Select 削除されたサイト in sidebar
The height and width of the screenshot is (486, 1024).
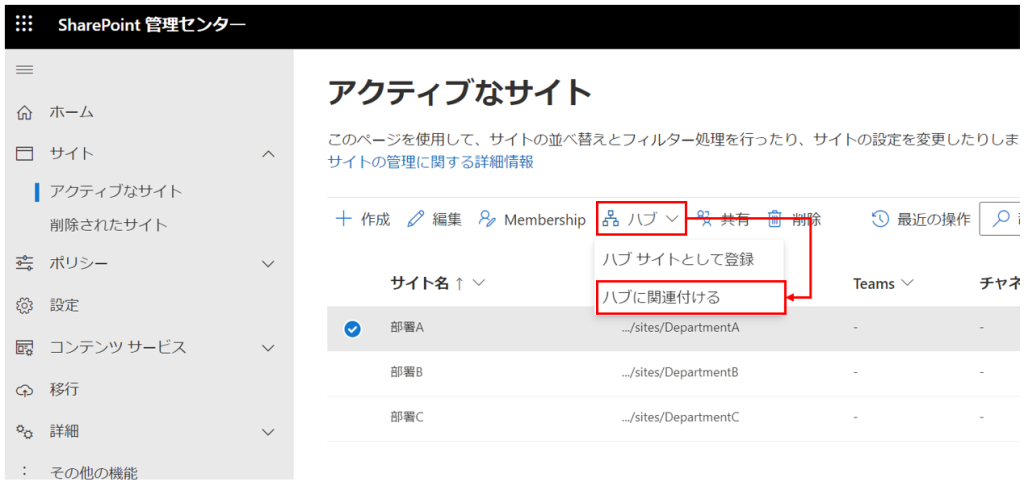click(109, 225)
